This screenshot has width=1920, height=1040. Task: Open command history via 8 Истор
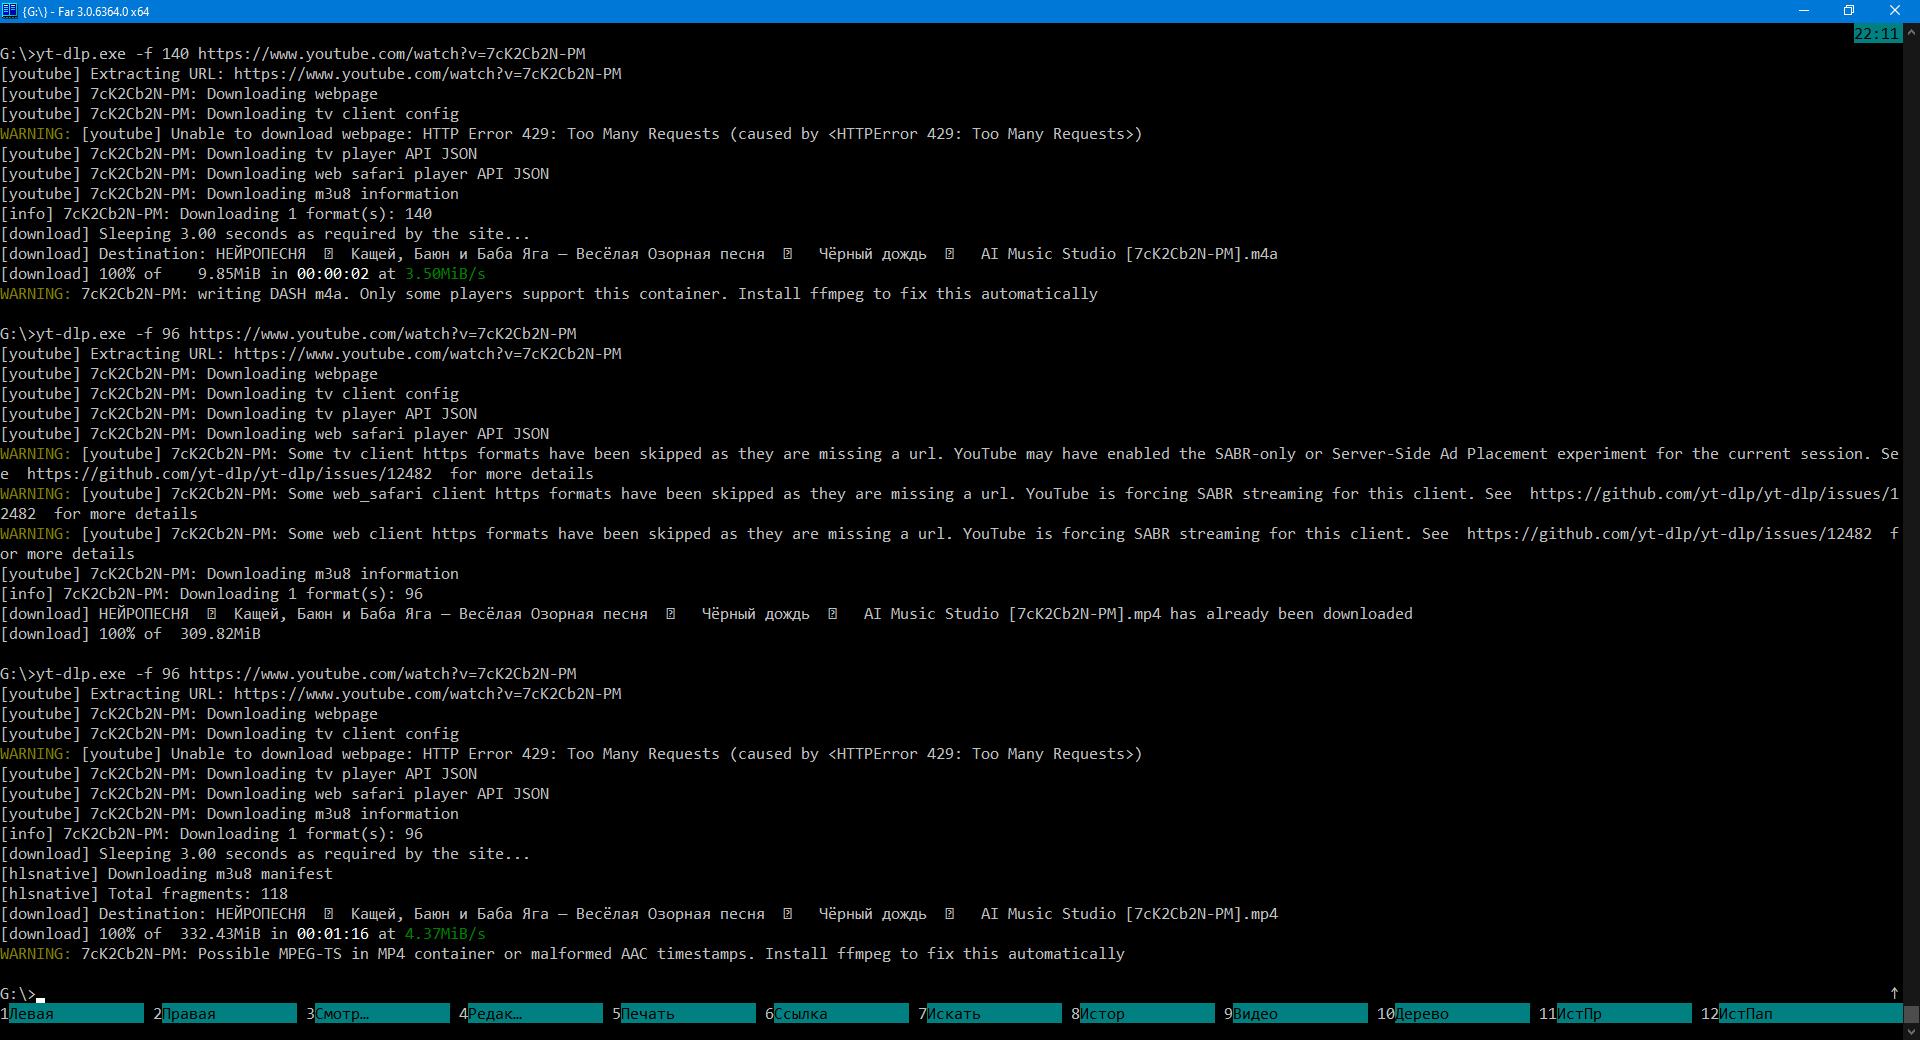click(1146, 1014)
